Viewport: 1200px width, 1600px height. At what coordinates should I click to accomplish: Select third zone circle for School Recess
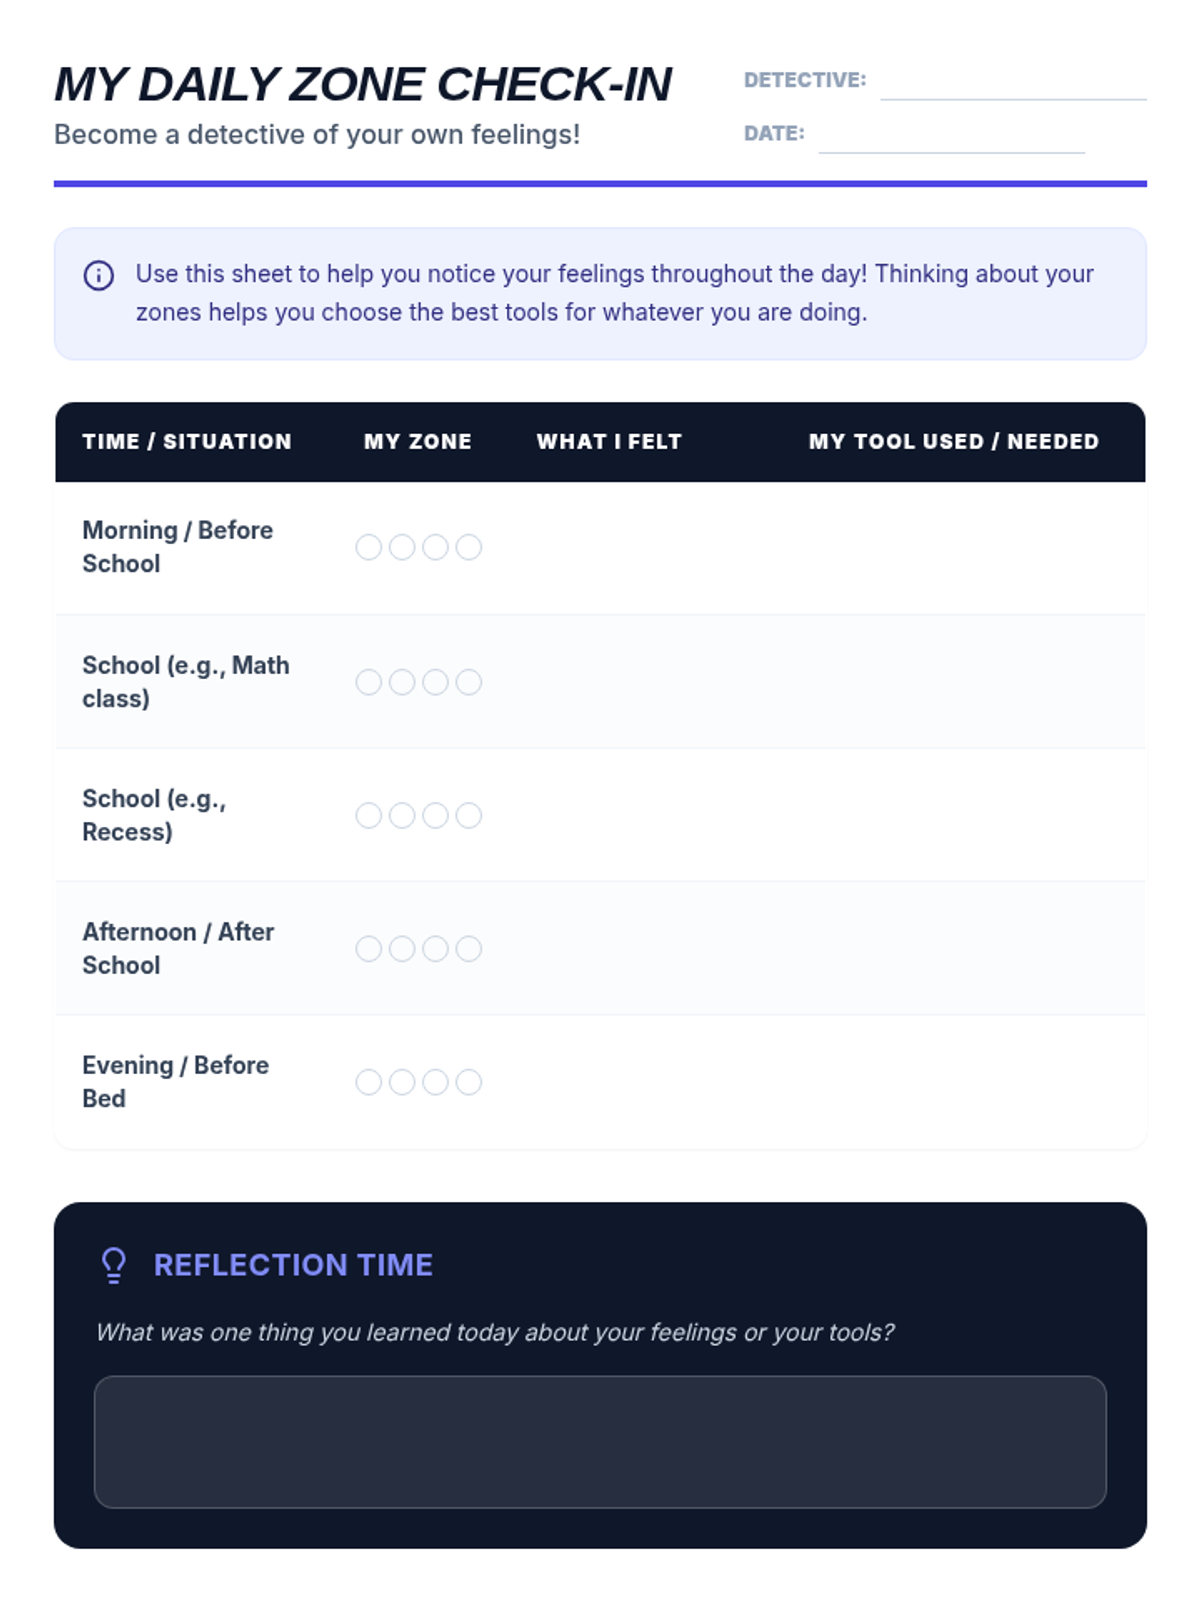435,815
